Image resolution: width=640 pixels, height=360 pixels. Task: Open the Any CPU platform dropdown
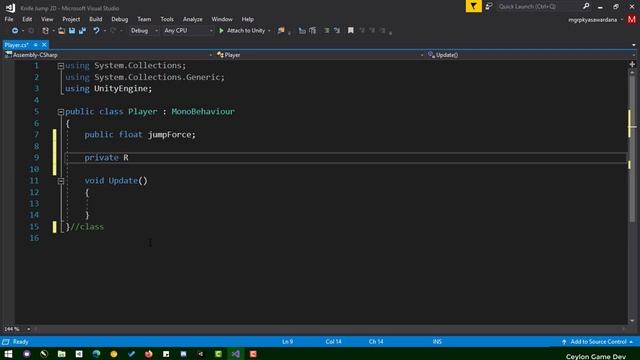tap(188, 31)
